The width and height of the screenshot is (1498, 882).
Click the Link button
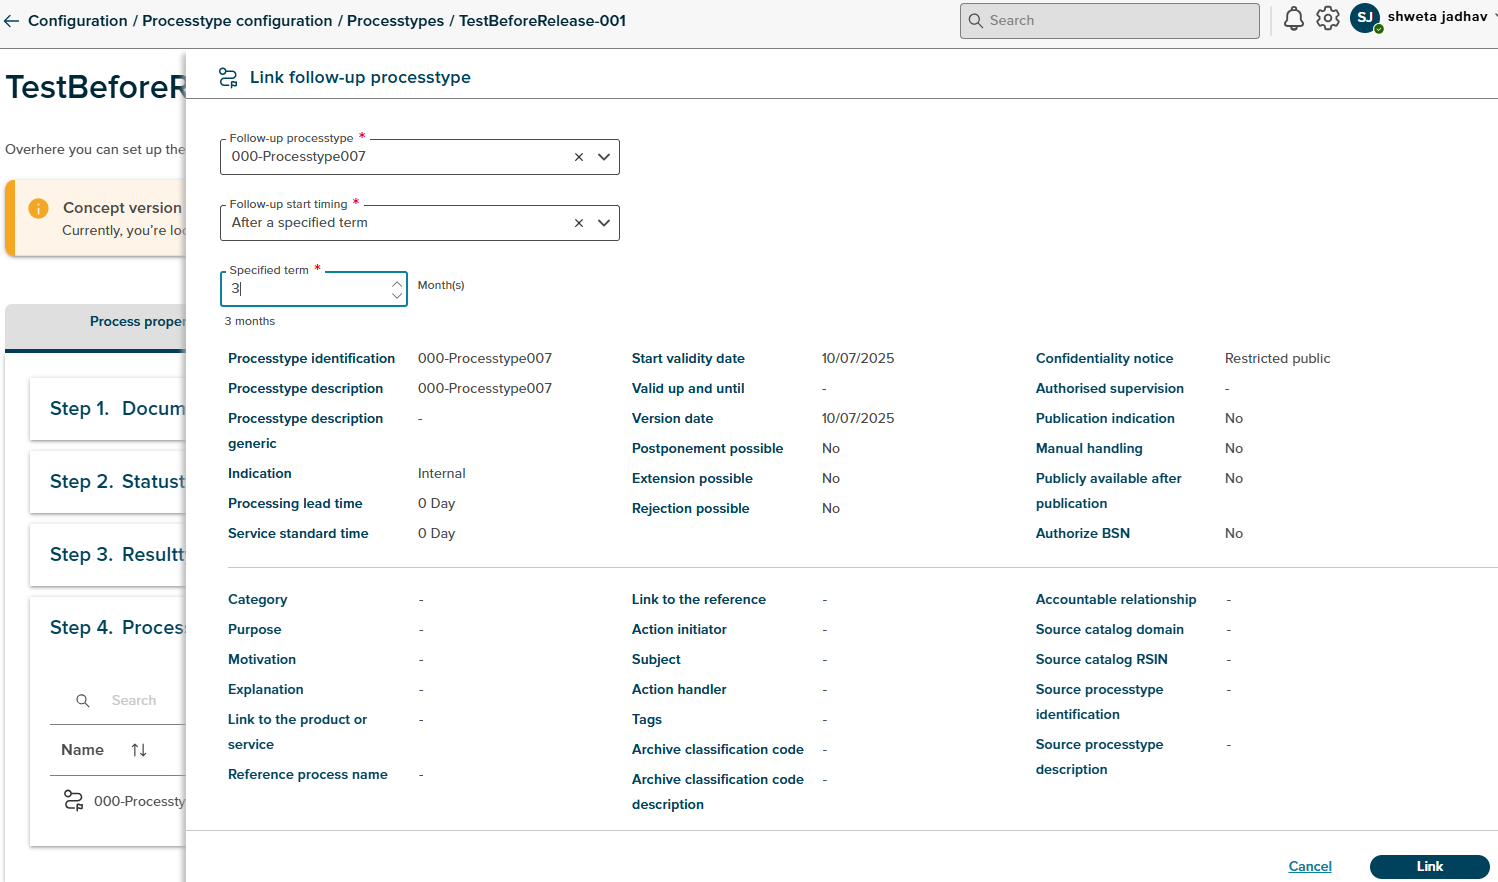(x=1429, y=866)
